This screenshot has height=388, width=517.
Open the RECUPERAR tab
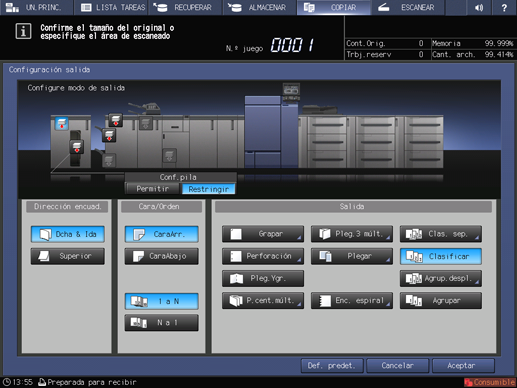tap(185, 7)
